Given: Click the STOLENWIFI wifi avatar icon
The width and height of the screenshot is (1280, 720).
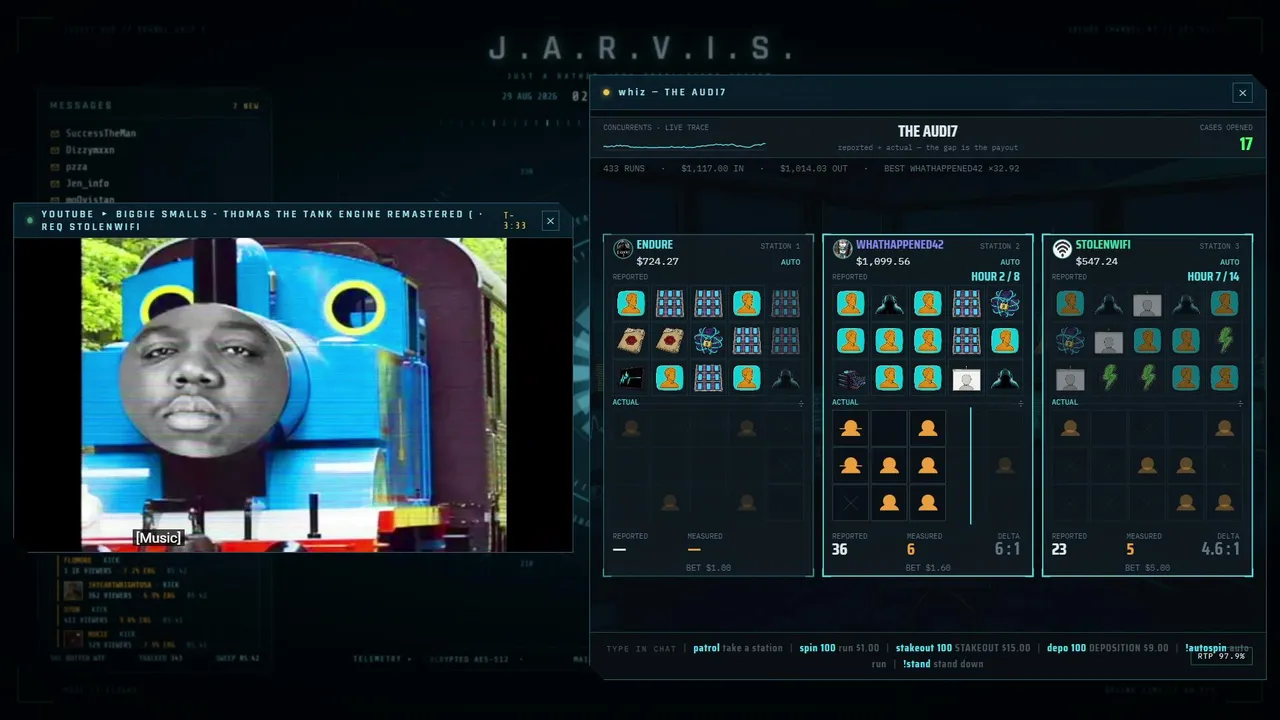Looking at the screenshot, I should point(1063,249).
